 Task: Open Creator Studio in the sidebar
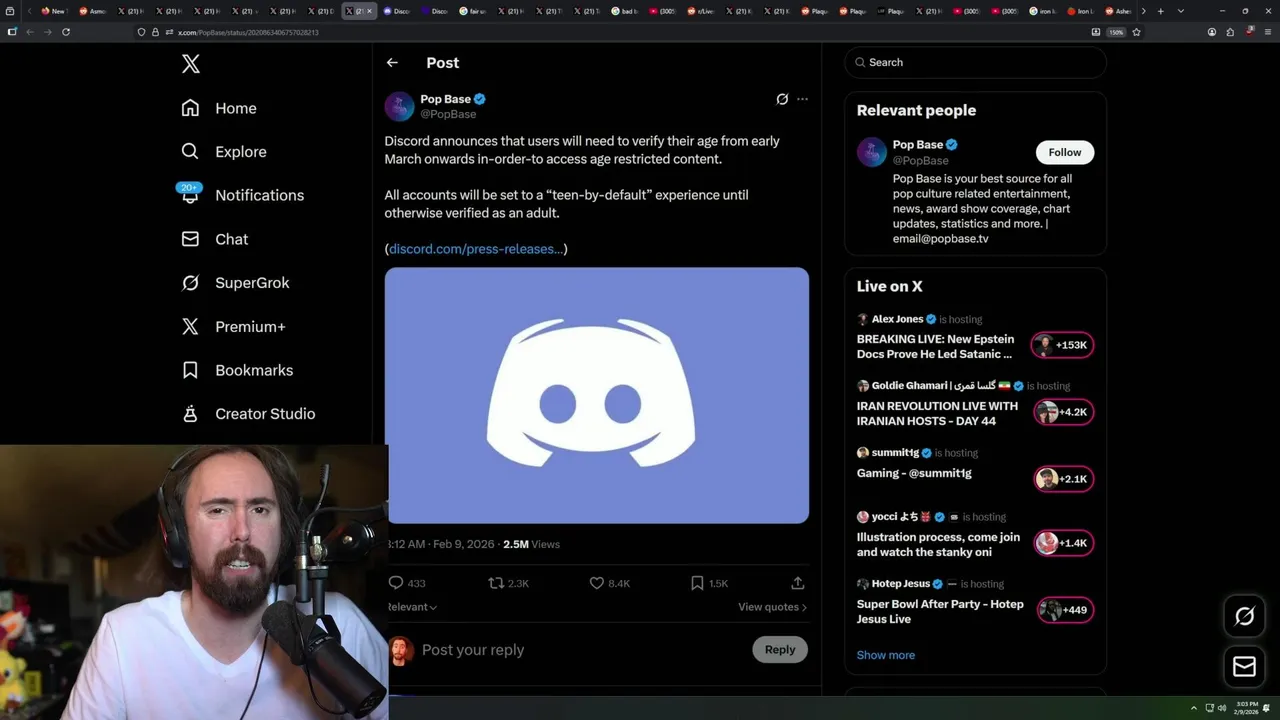coord(248,414)
